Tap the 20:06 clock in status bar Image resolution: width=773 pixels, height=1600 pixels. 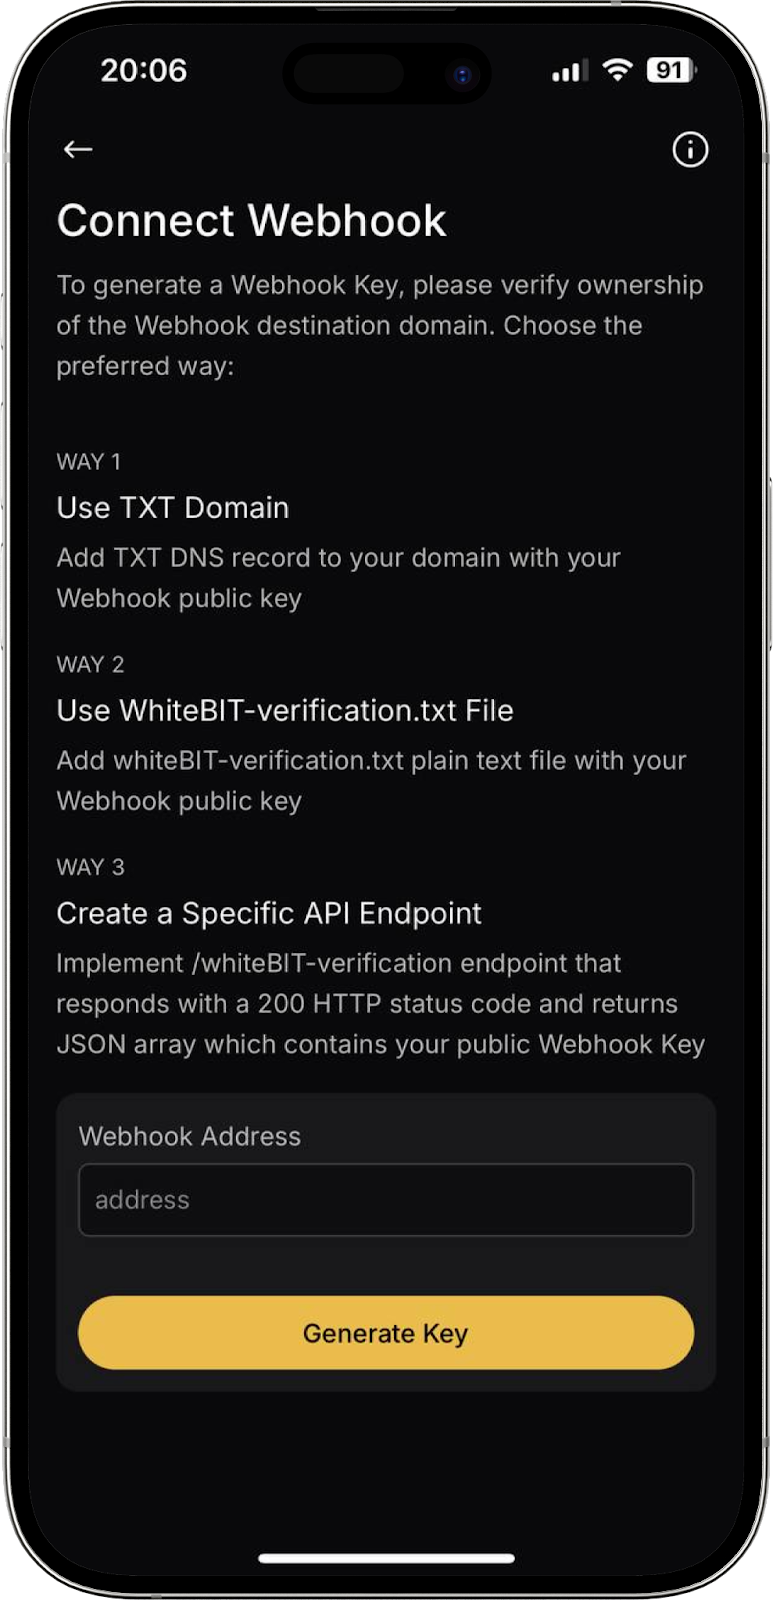click(x=144, y=70)
